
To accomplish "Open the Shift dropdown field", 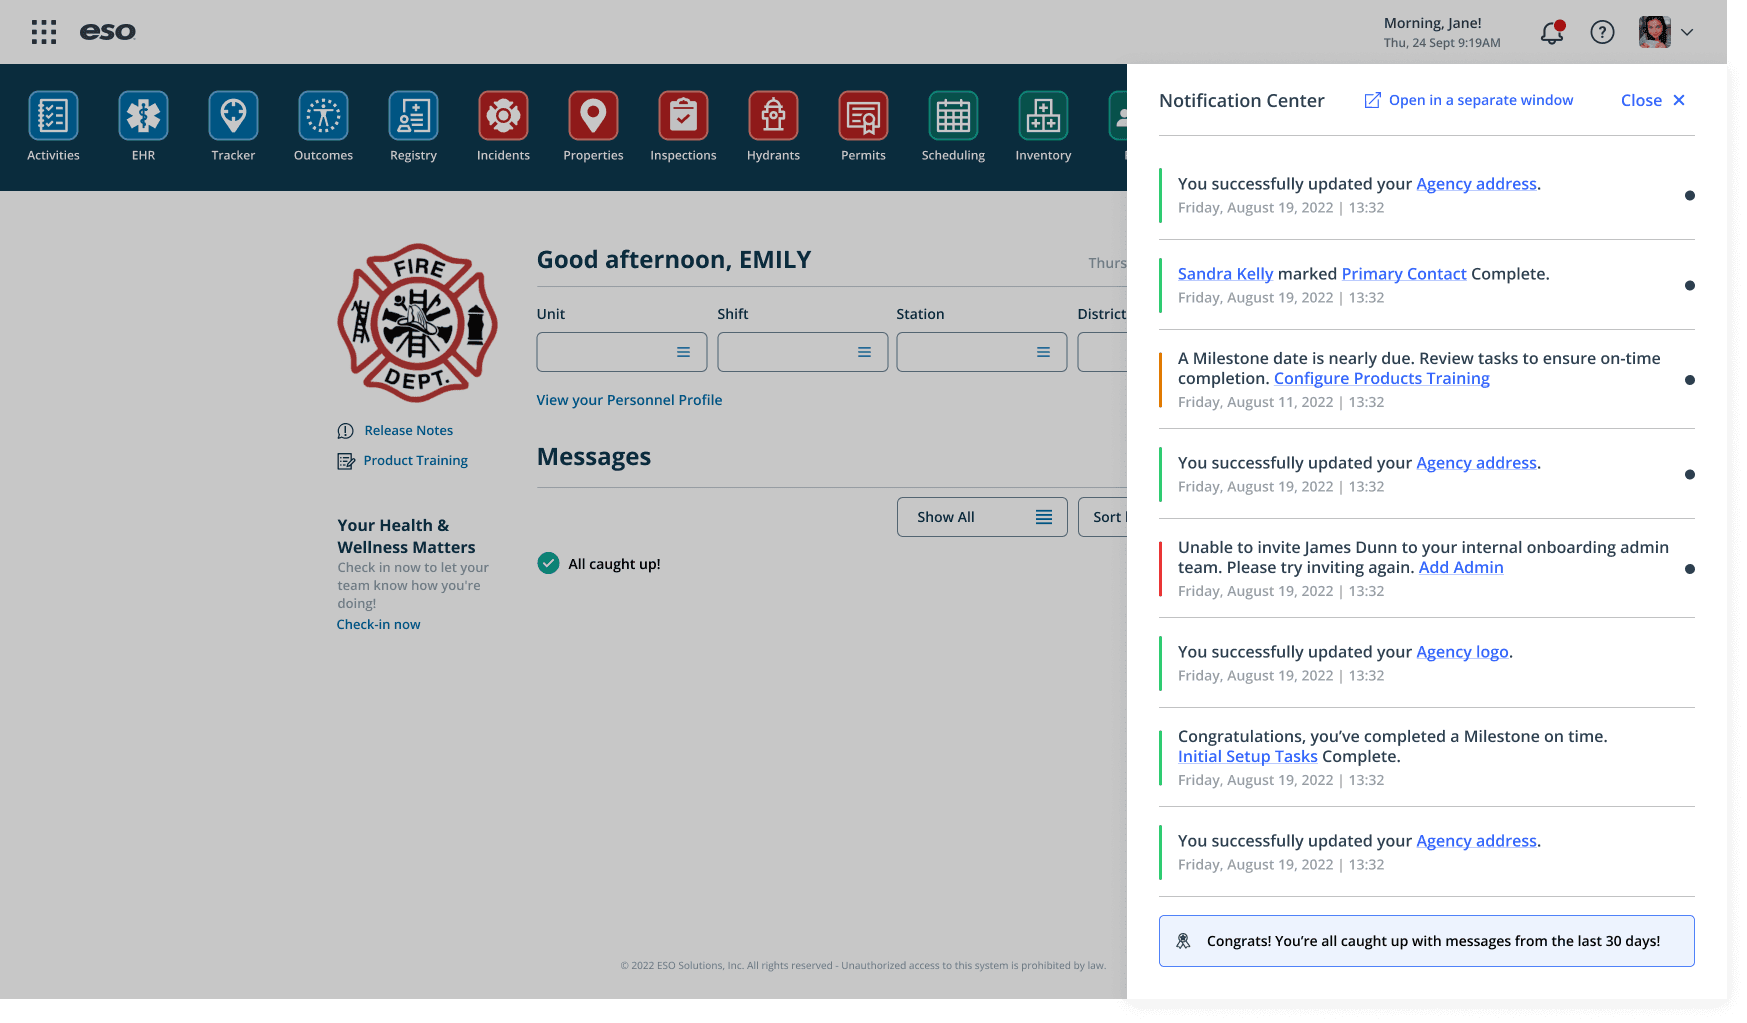I will pyautogui.click(x=803, y=352).
